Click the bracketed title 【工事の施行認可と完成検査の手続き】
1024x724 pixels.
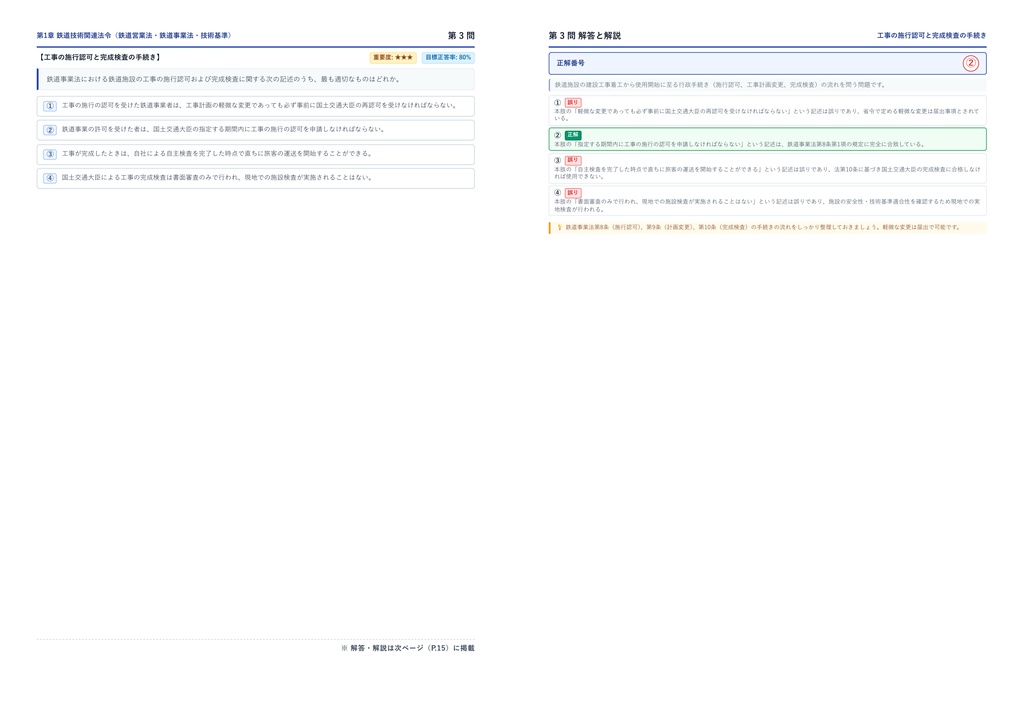[99, 57]
